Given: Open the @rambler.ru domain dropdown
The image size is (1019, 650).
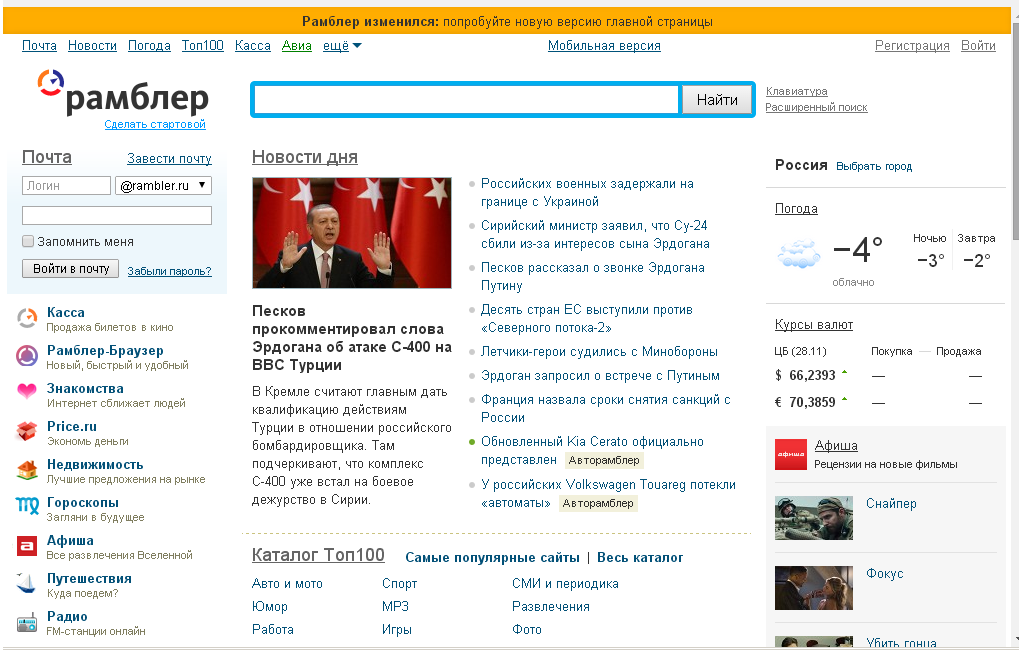Looking at the screenshot, I should coord(163,186).
